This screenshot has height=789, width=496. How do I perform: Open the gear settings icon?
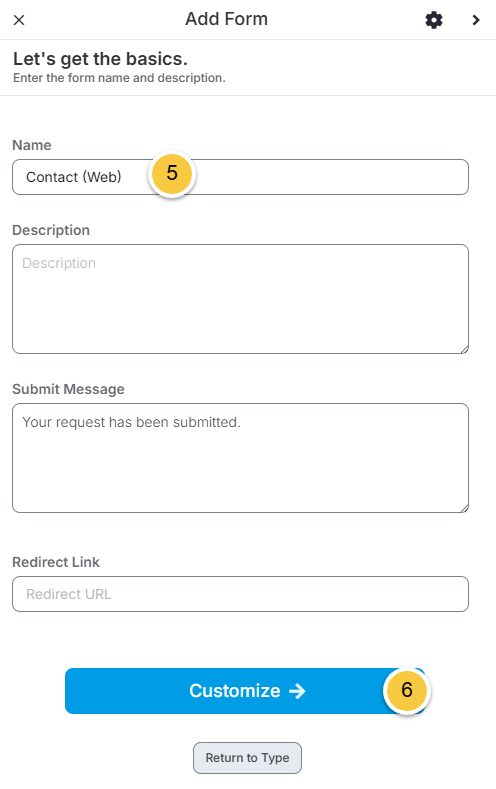[x=434, y=20]
